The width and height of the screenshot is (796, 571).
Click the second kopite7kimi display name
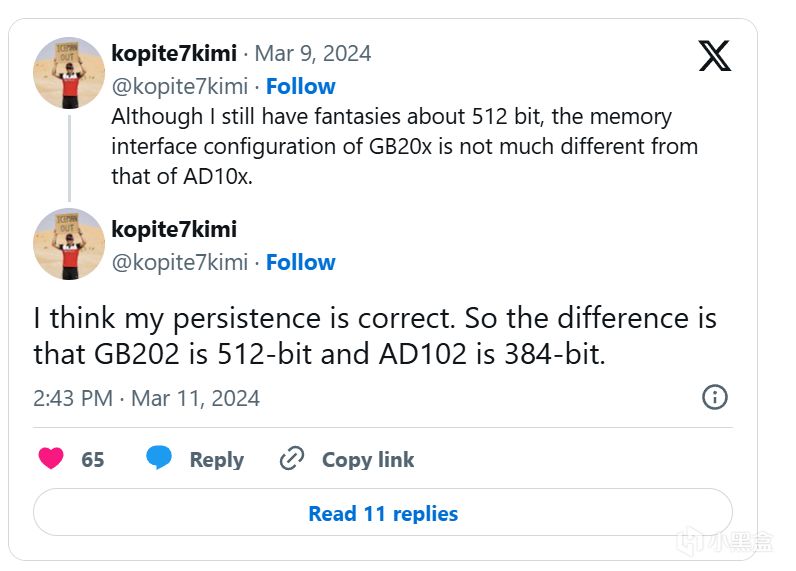click(174, 229)
